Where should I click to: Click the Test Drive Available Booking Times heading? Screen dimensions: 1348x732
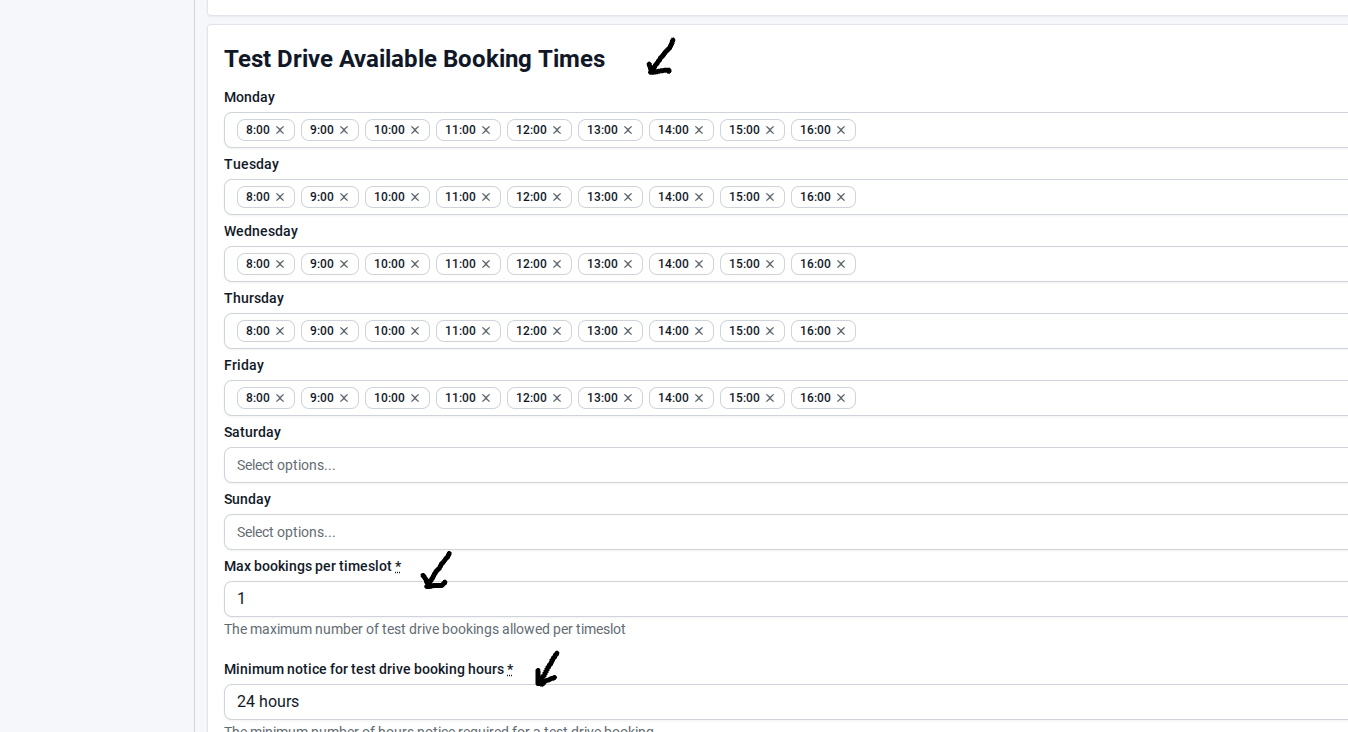pyautogui.click(x=414, y=59)
